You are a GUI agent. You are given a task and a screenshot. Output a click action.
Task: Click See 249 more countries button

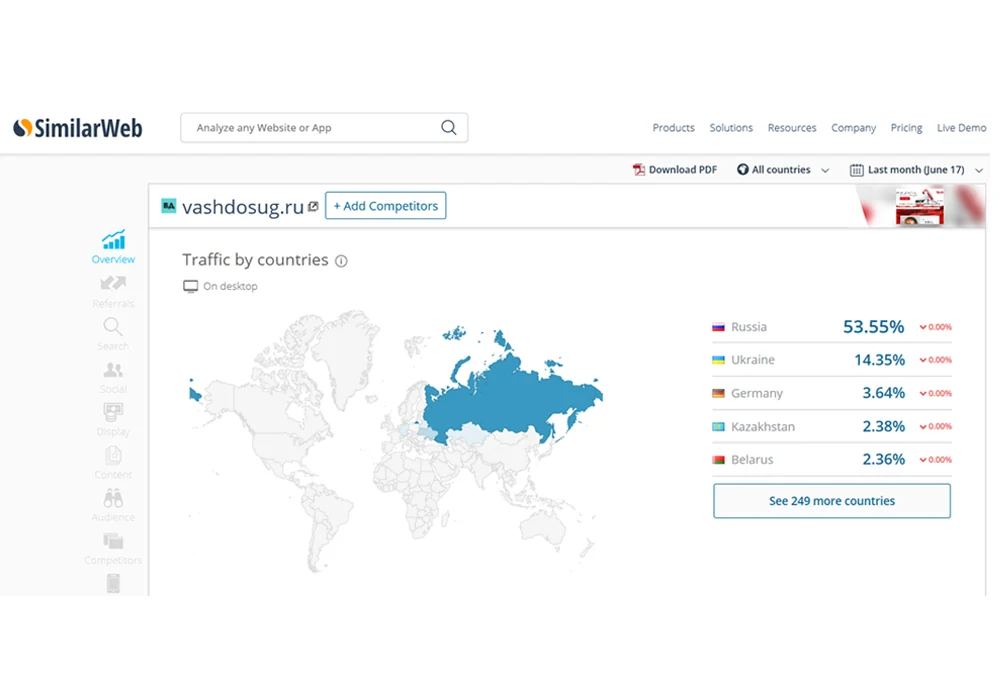[x=832, y=500]
